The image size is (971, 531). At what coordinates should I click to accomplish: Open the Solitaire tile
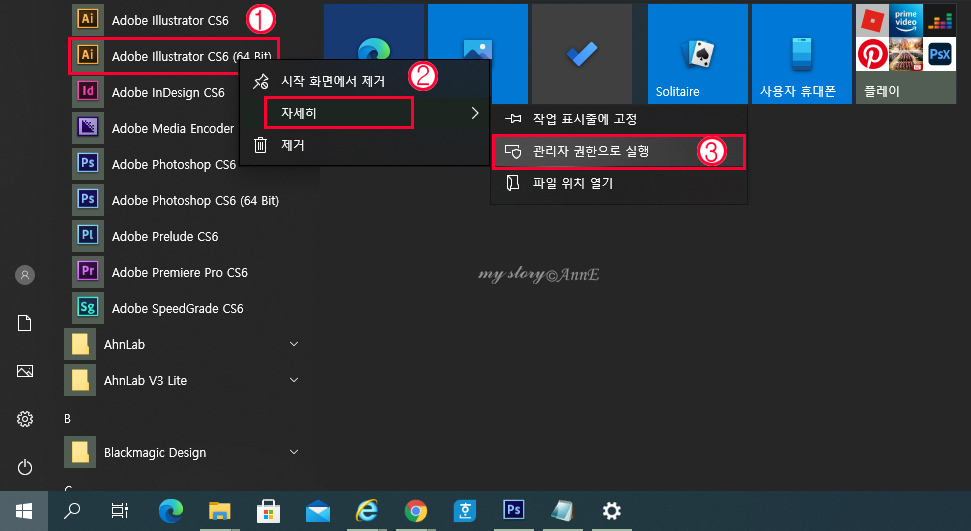697,53
